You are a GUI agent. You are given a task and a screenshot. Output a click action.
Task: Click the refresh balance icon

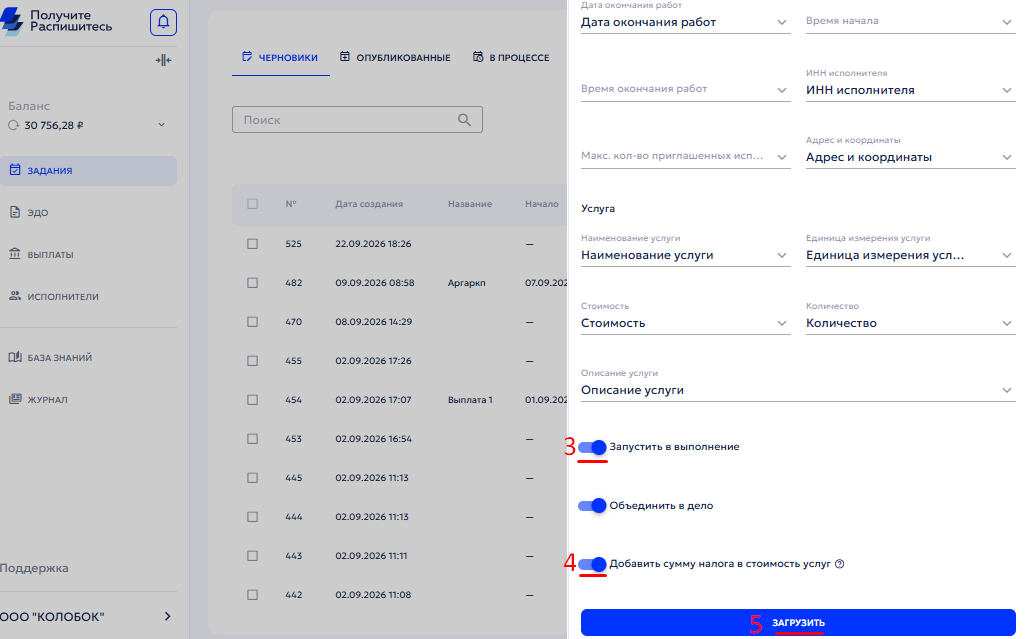point(13,125)
